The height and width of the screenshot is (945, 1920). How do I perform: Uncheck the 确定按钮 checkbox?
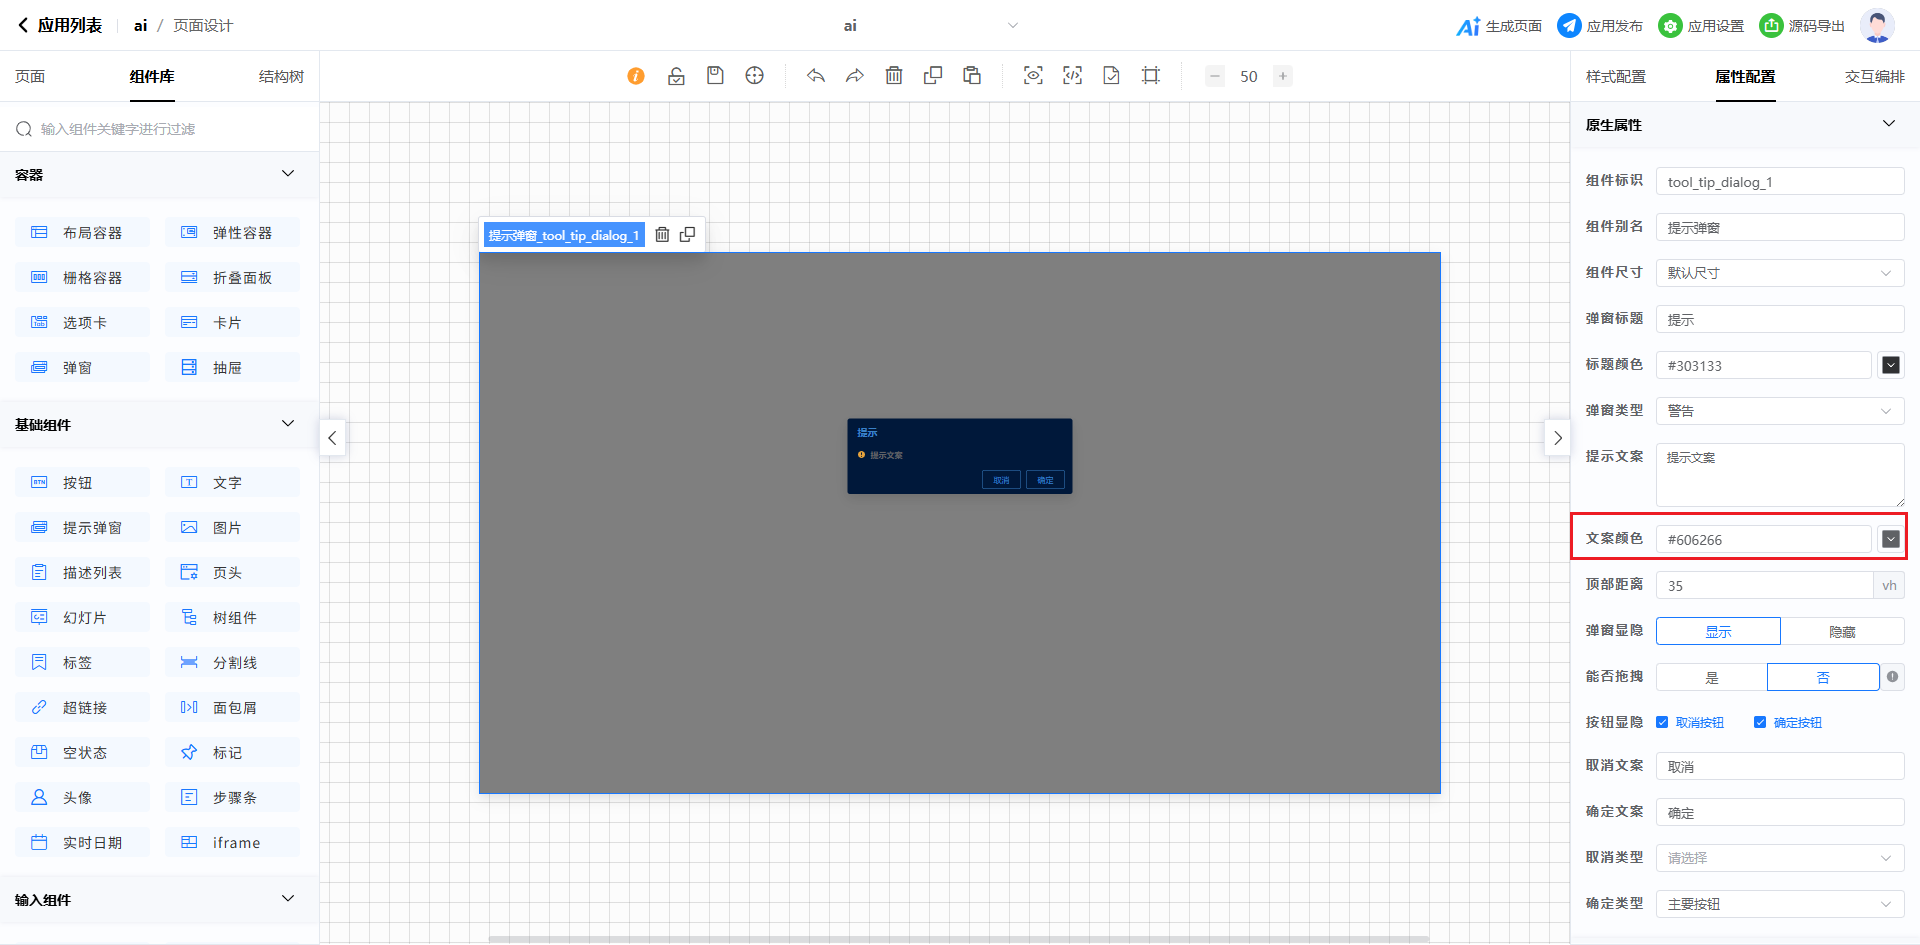[1760, 722]
